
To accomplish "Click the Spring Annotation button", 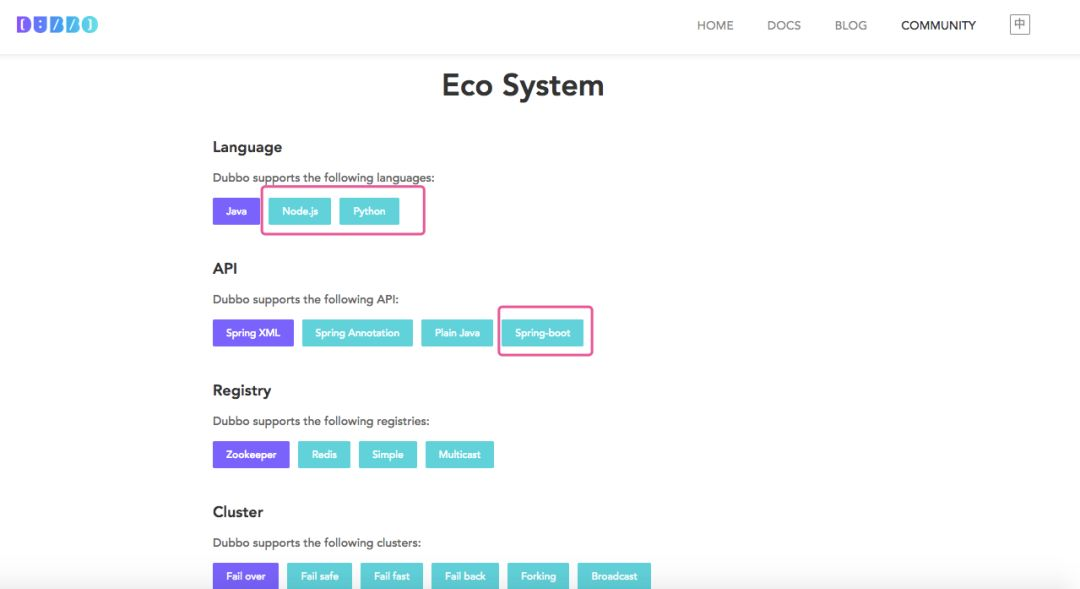I will click(x=357, y=333).
